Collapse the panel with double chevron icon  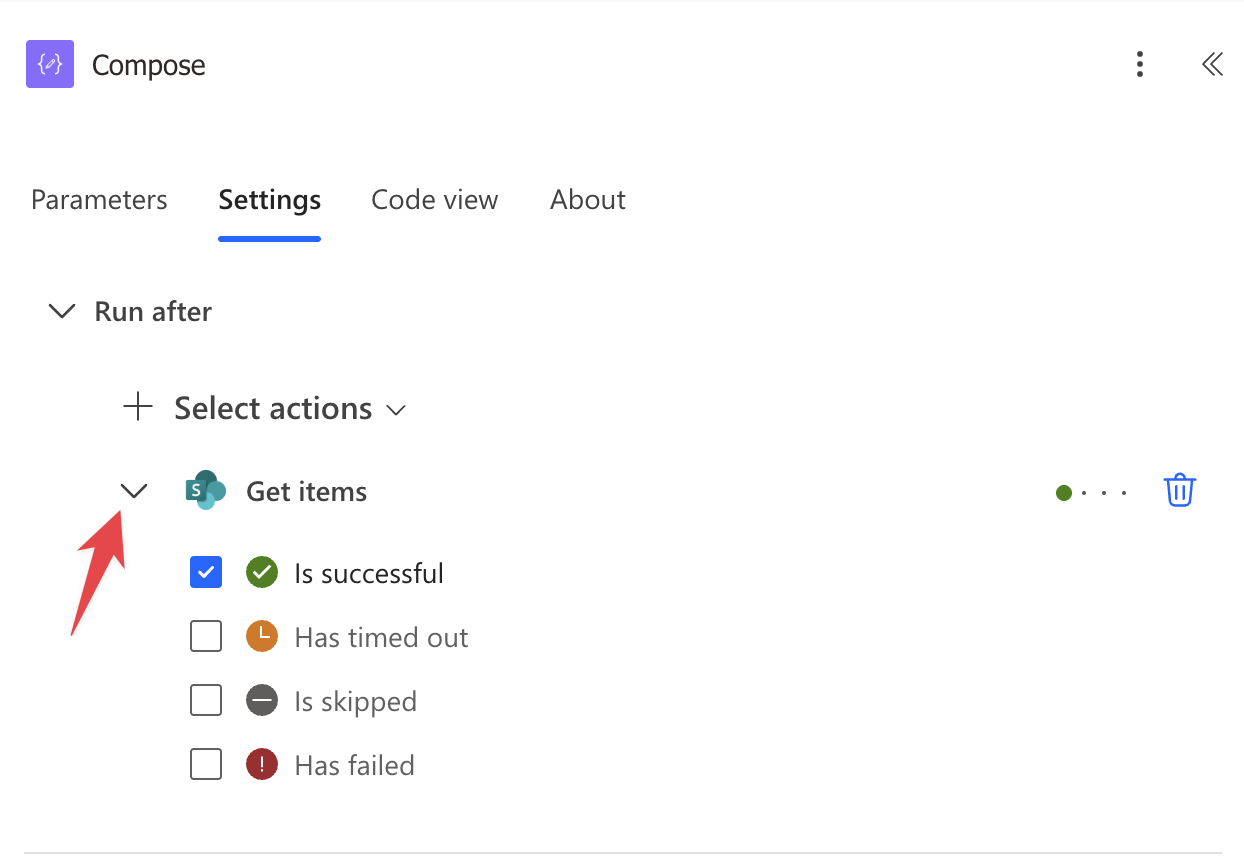click(x=1212, y=65)
